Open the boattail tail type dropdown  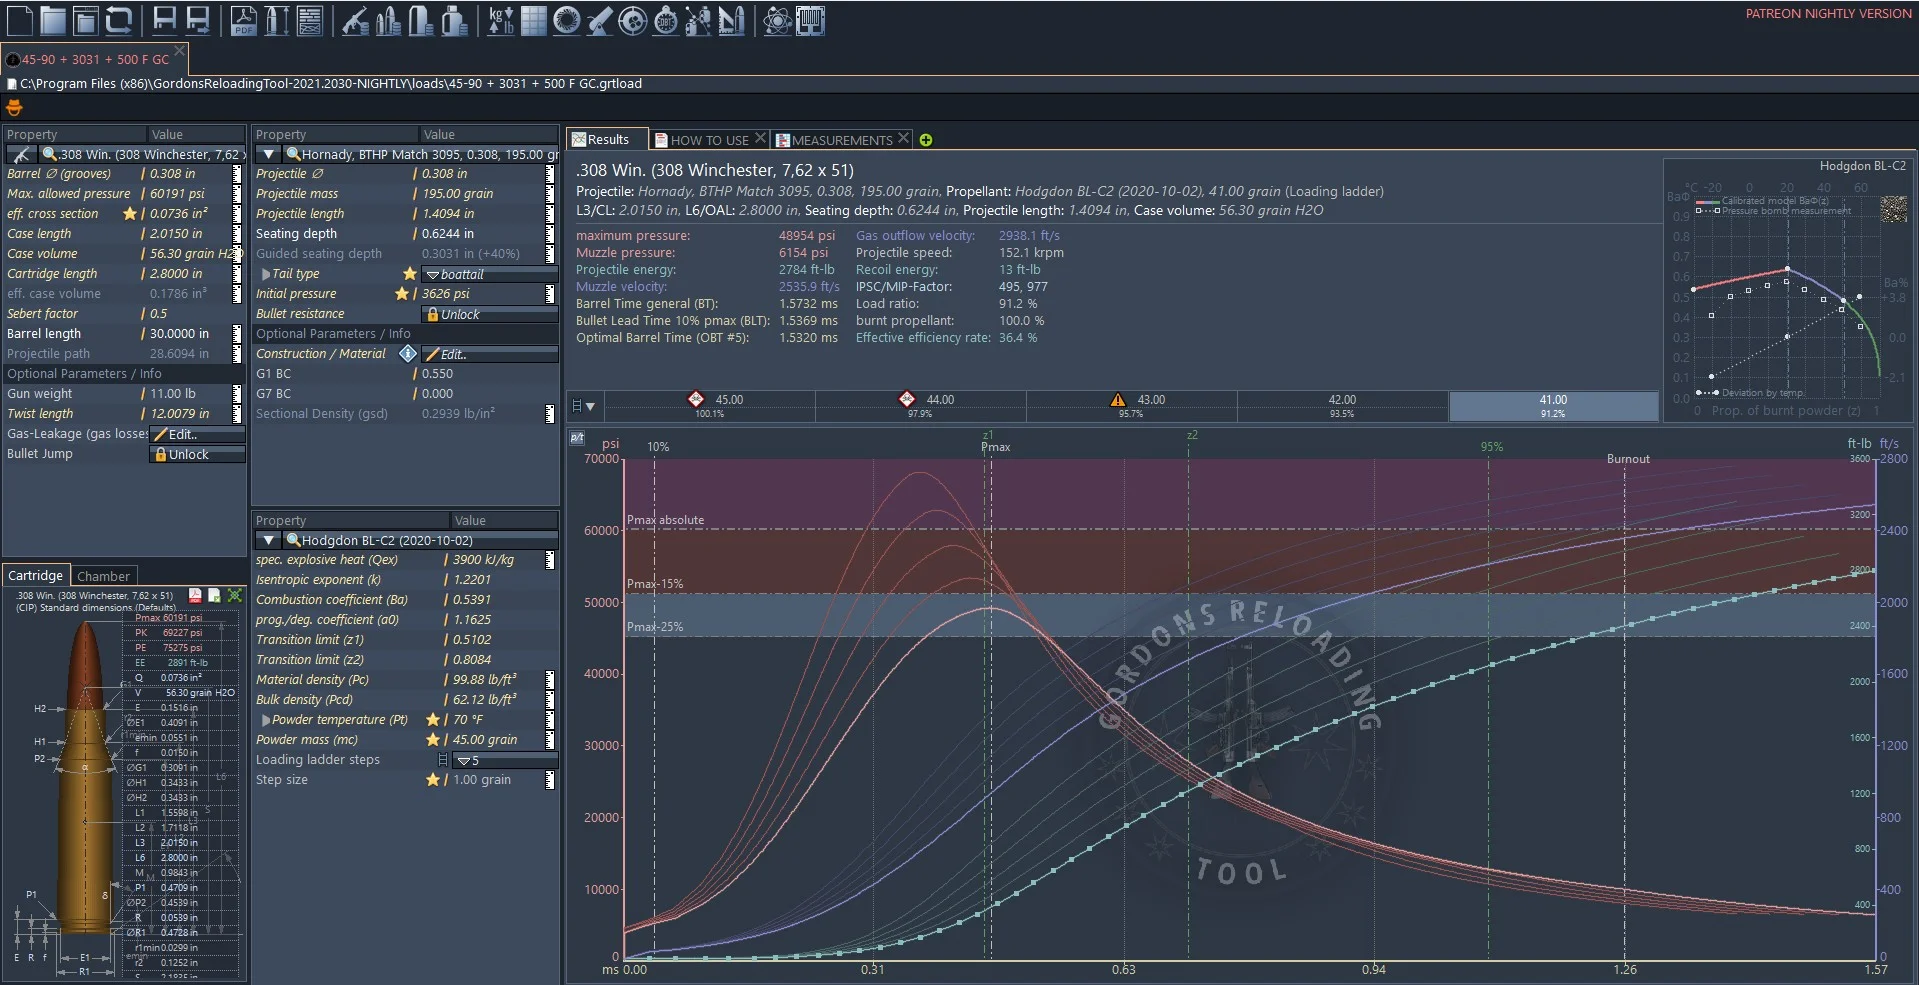pyautogui.click(x=489, y=274)
